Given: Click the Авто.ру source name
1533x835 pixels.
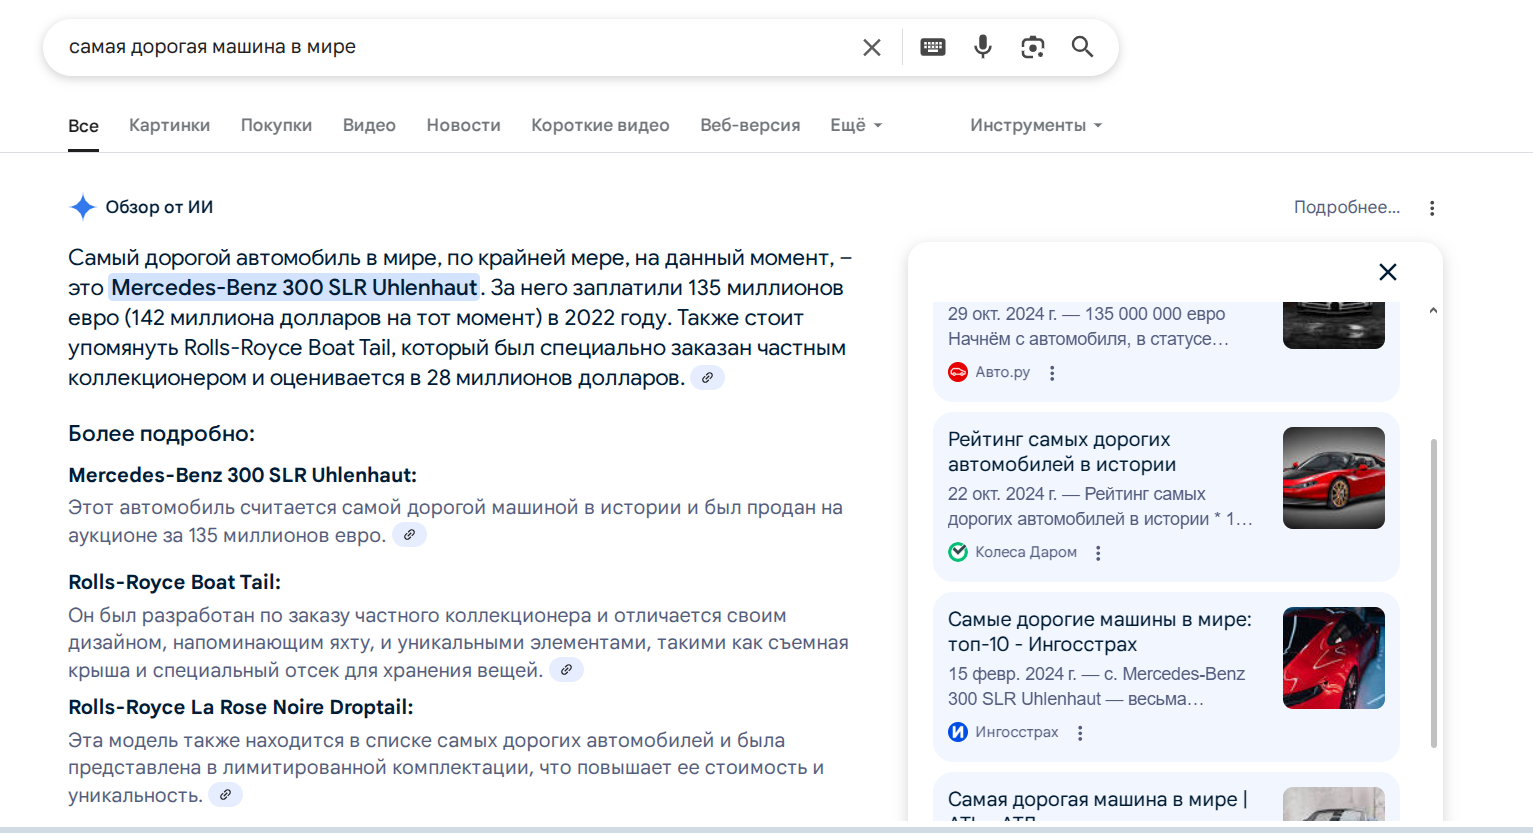Looking at the screenshot, I should [x=1002, y=372].
